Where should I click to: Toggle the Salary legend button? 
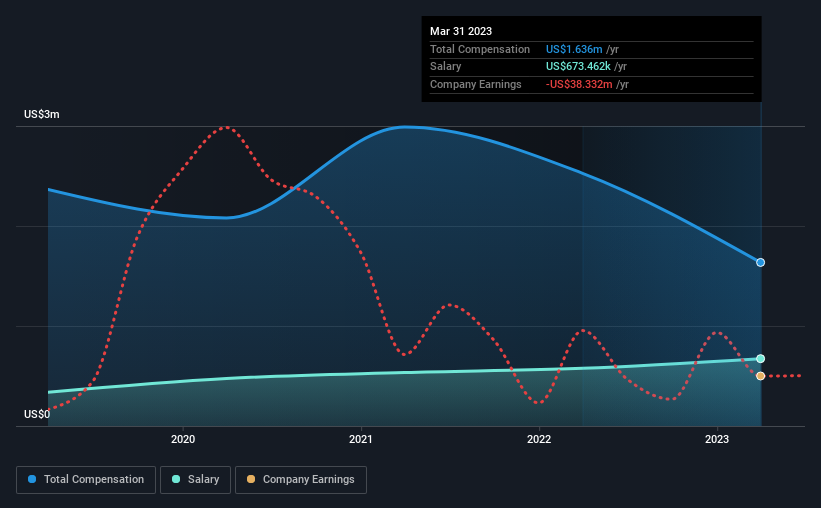click(x=195, y=480)
